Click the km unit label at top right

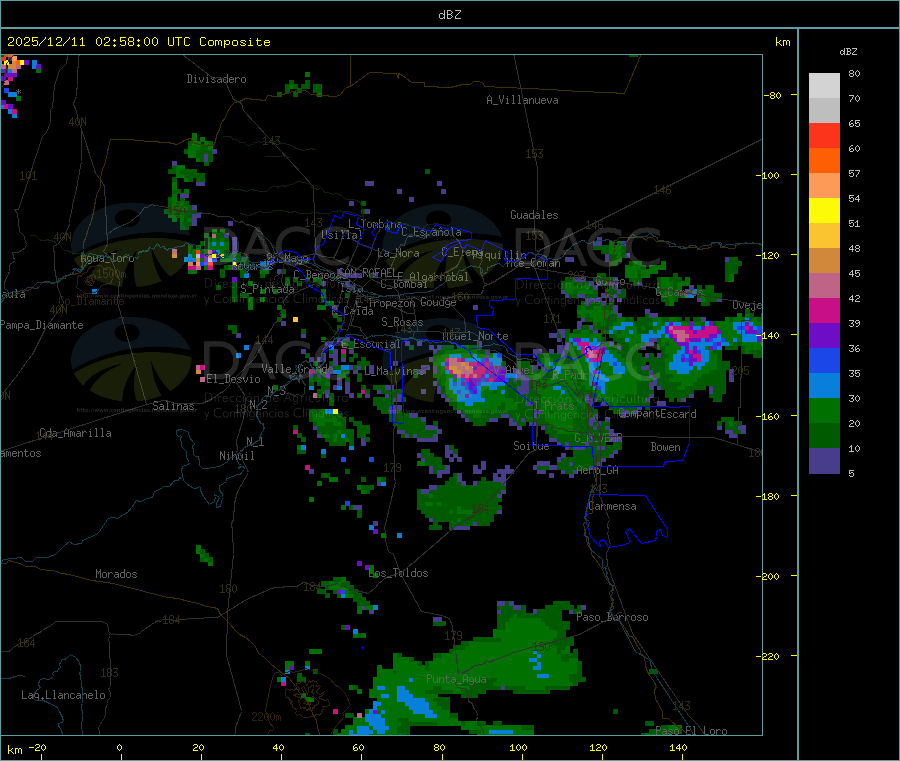tap(782, 42)
